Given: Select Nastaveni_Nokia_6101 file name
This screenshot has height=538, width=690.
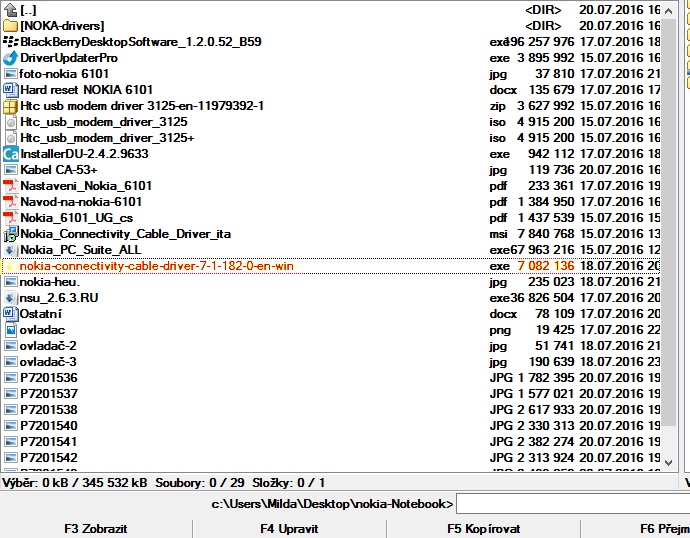Looking at the screenshot, I should point(86,186).
